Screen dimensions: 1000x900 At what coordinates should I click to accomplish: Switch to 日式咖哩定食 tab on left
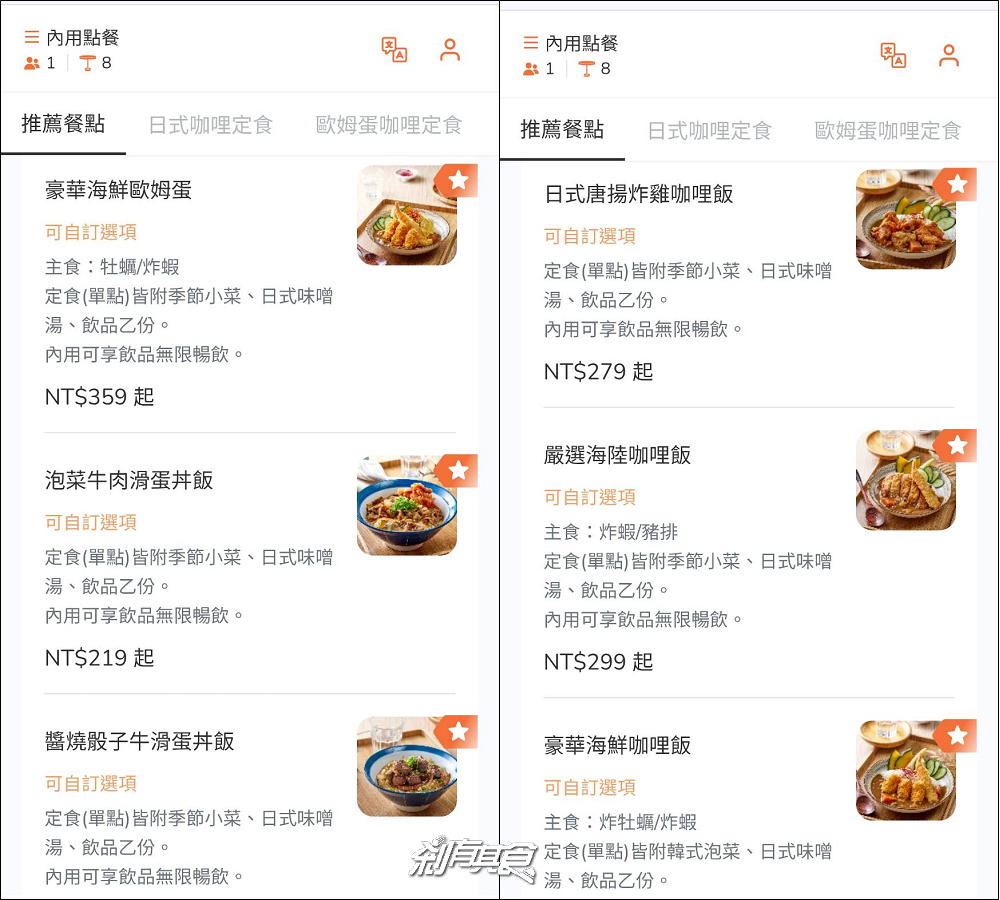point(211,124)
